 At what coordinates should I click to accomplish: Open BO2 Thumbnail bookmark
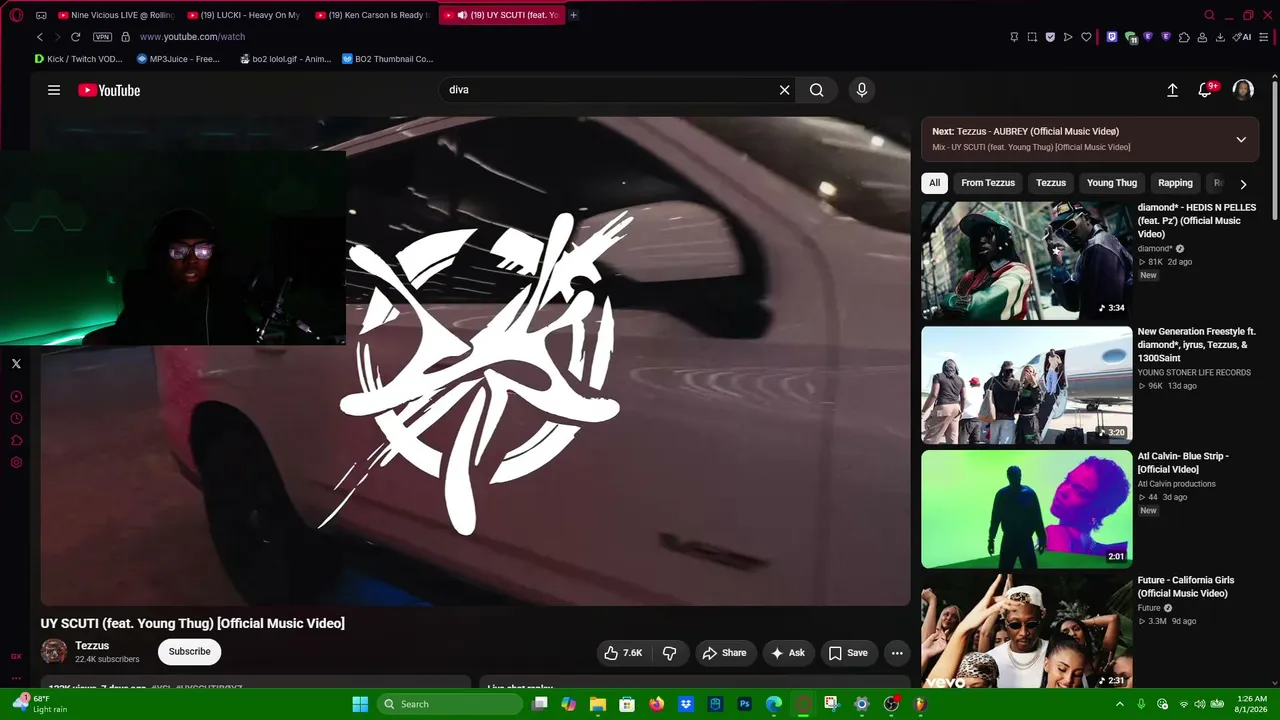coord(387,59)
